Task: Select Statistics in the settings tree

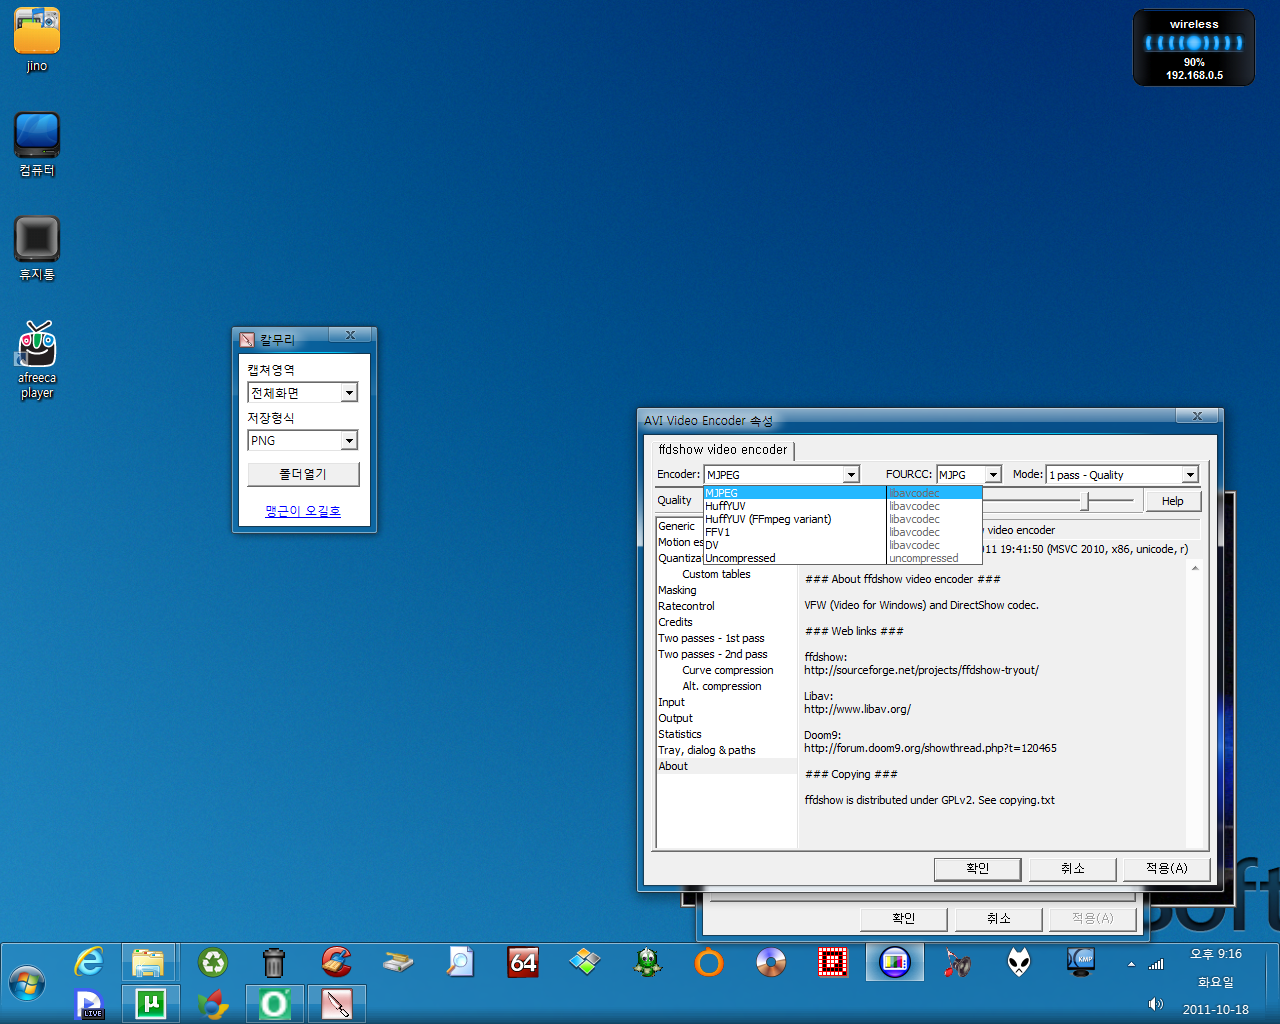Action: tap(680, 734)
